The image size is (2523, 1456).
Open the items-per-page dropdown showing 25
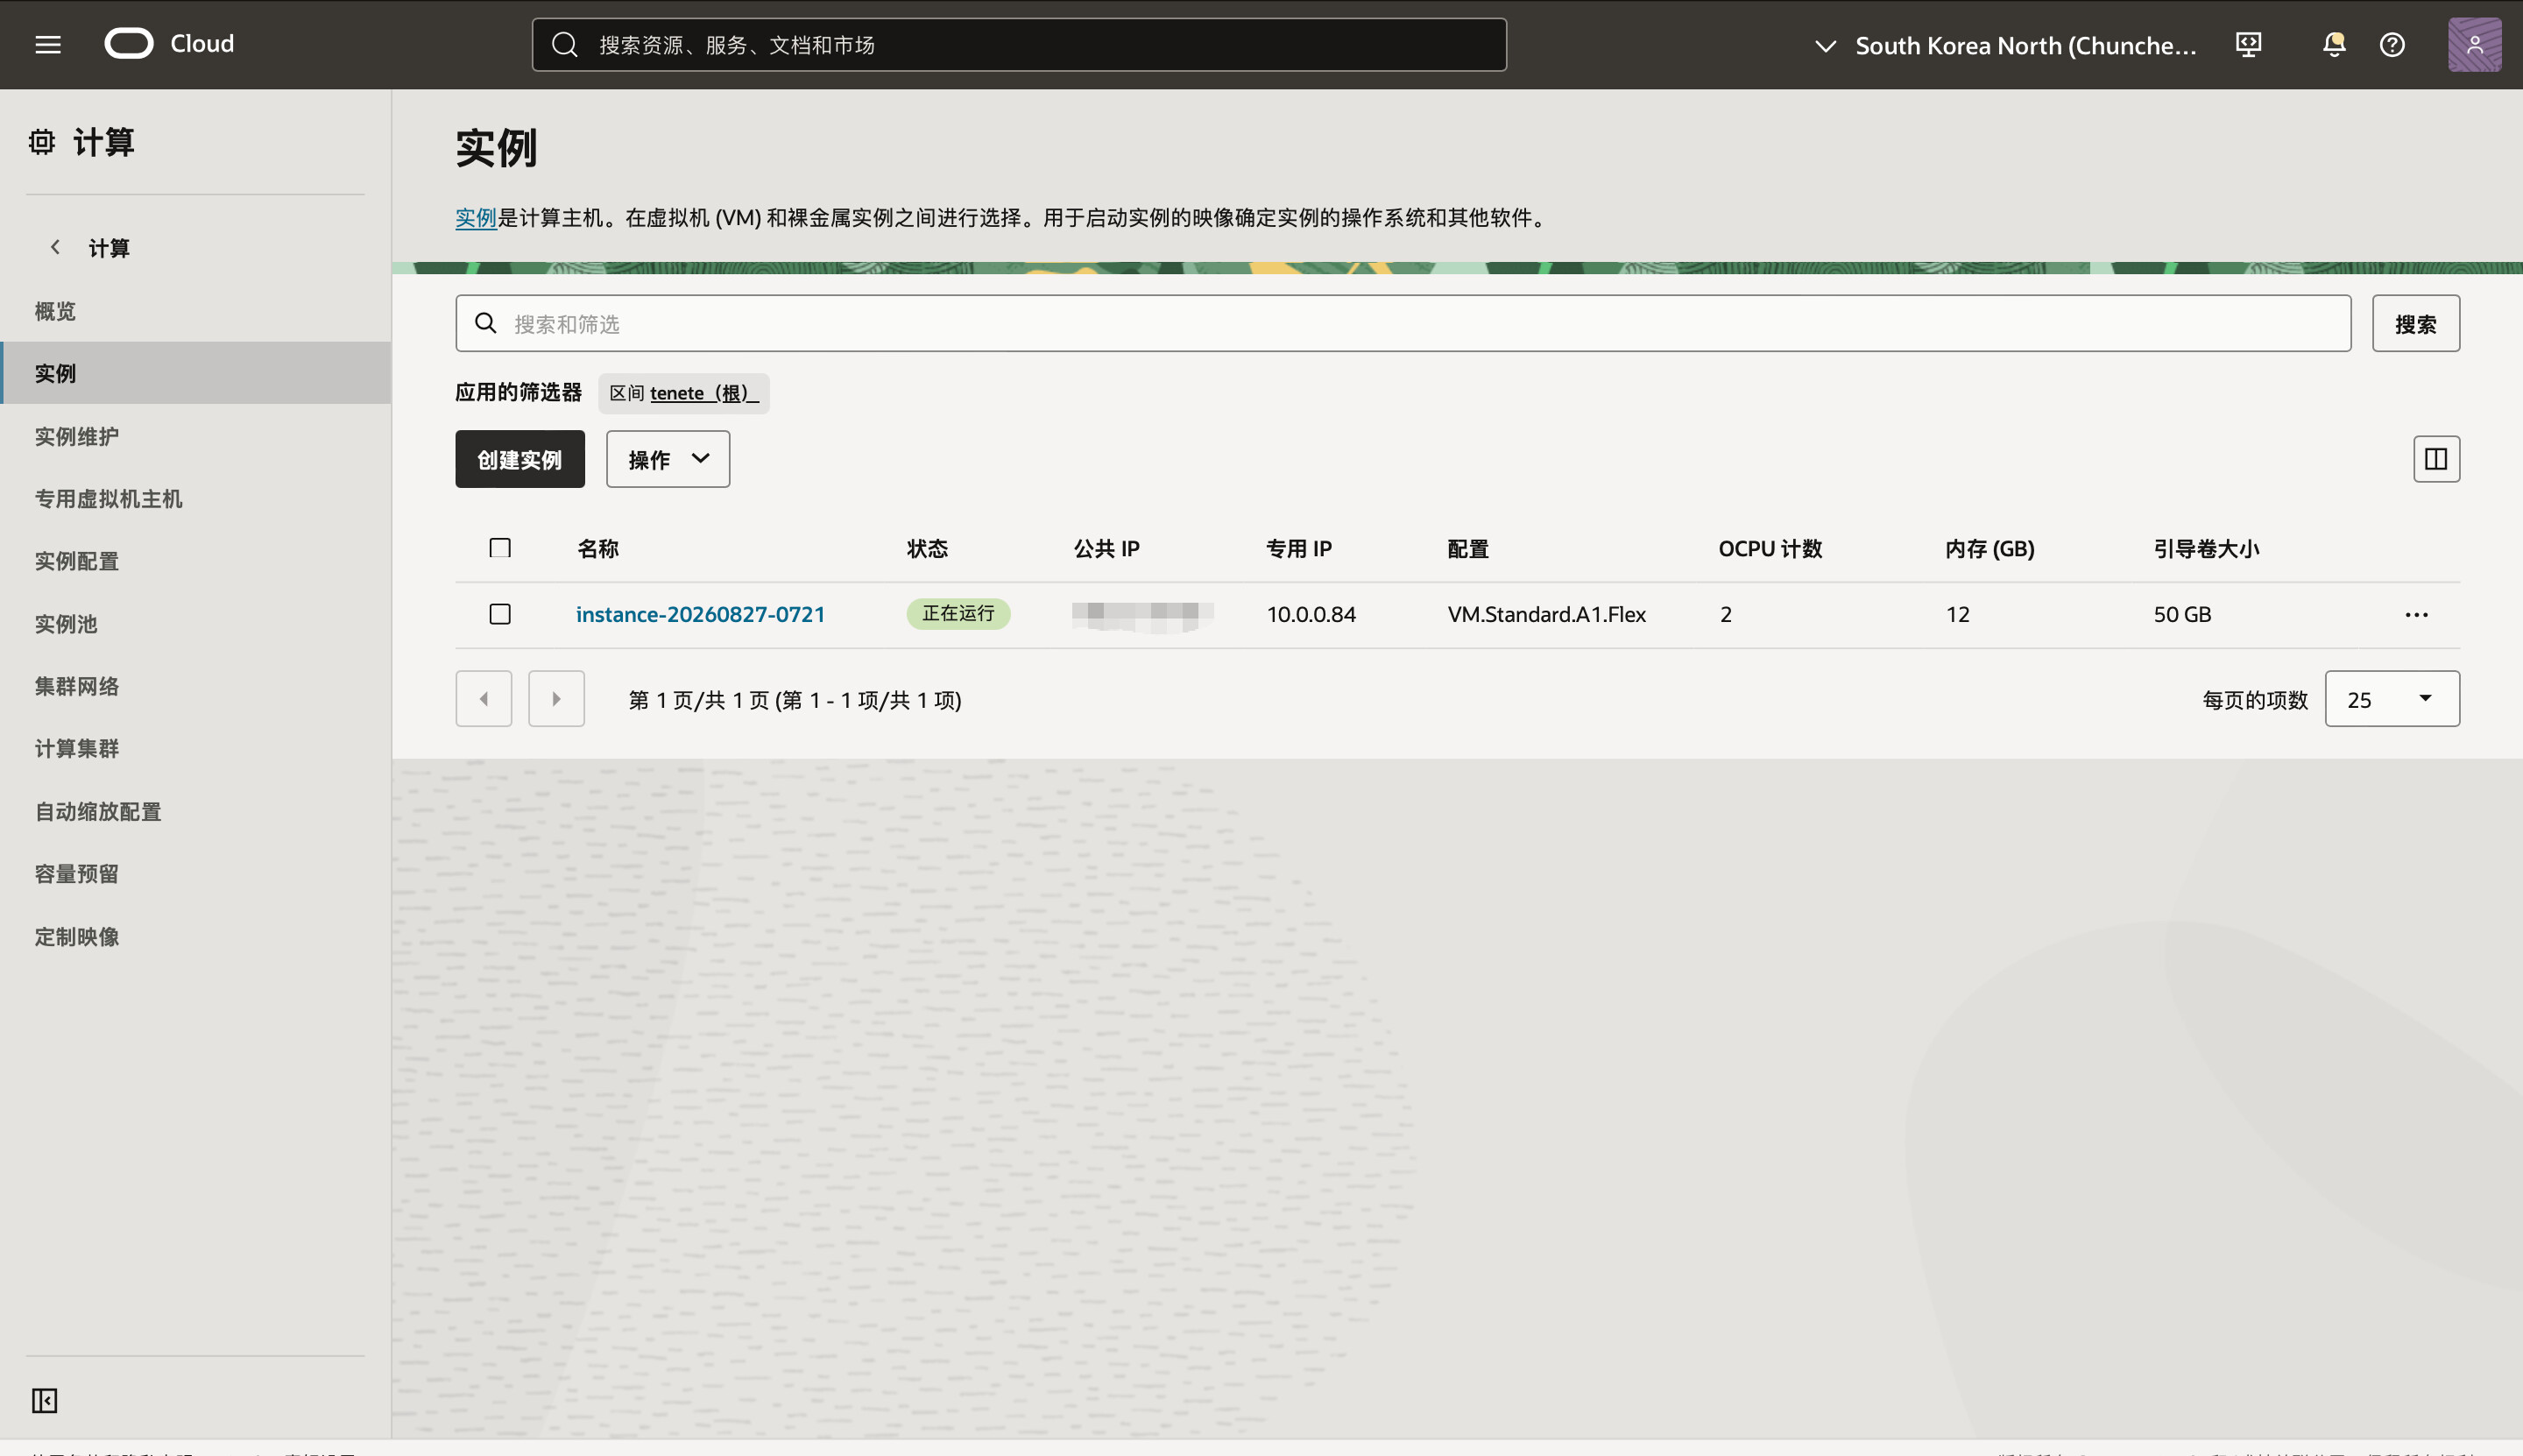point(2392,699)
